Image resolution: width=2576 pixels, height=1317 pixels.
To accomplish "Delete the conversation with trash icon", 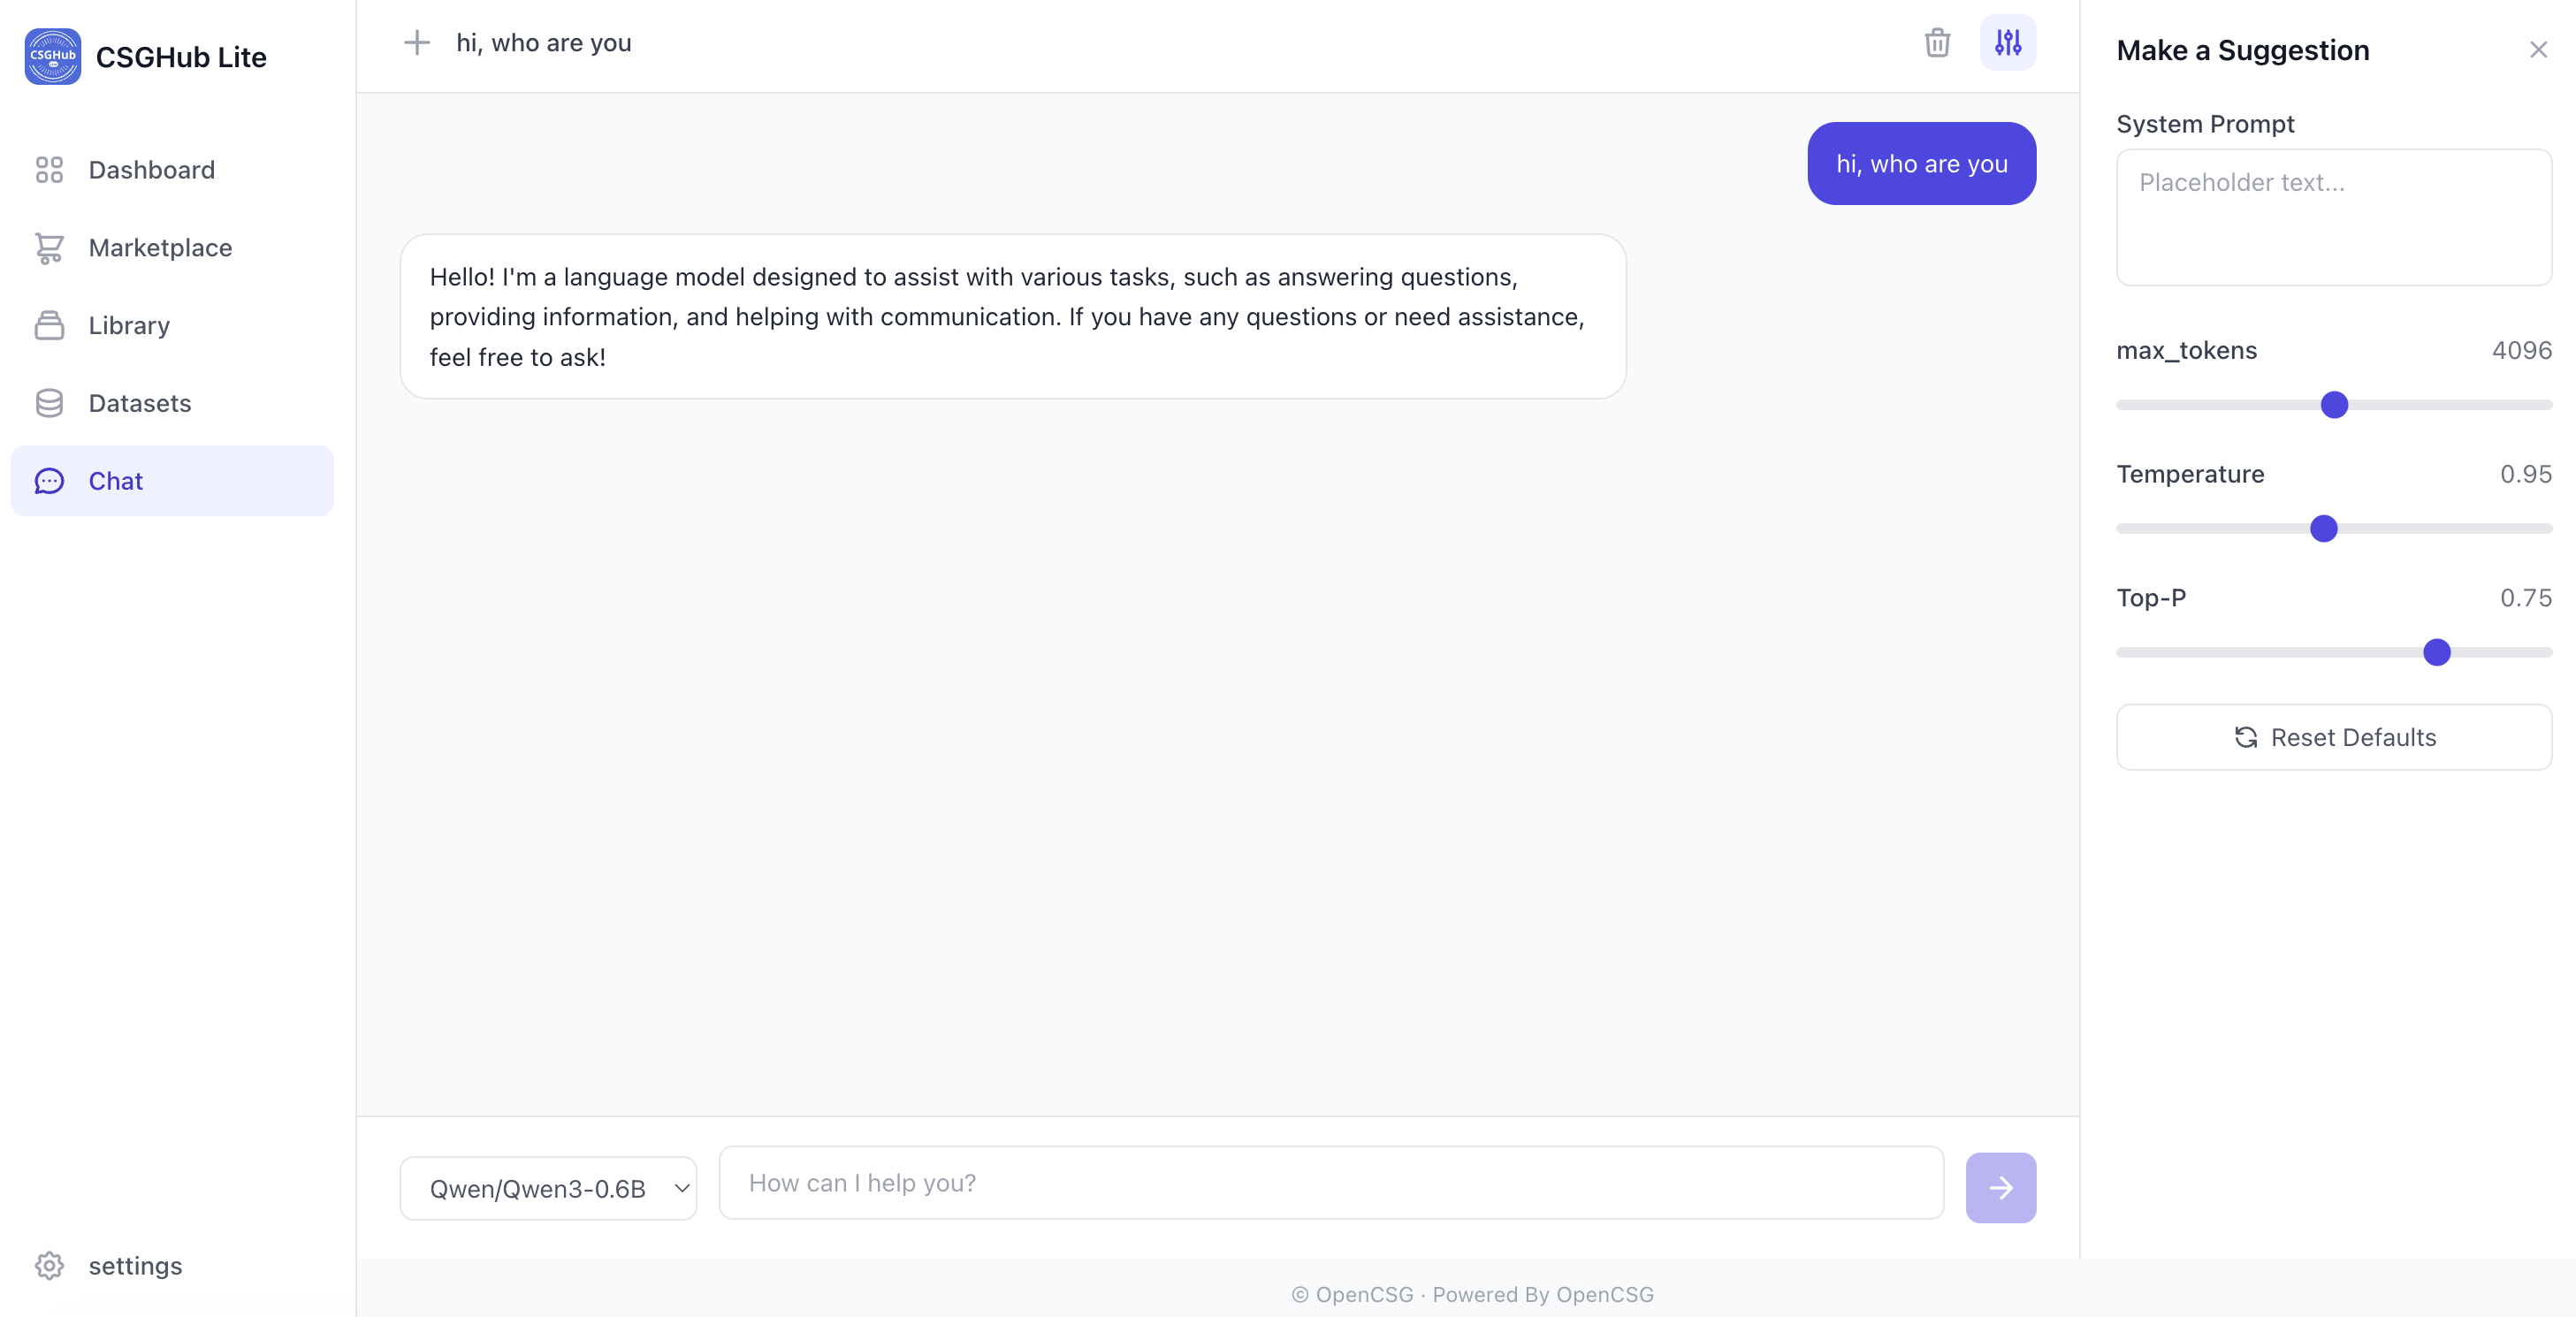I will pyautogui.click(x=1937, y=43).
